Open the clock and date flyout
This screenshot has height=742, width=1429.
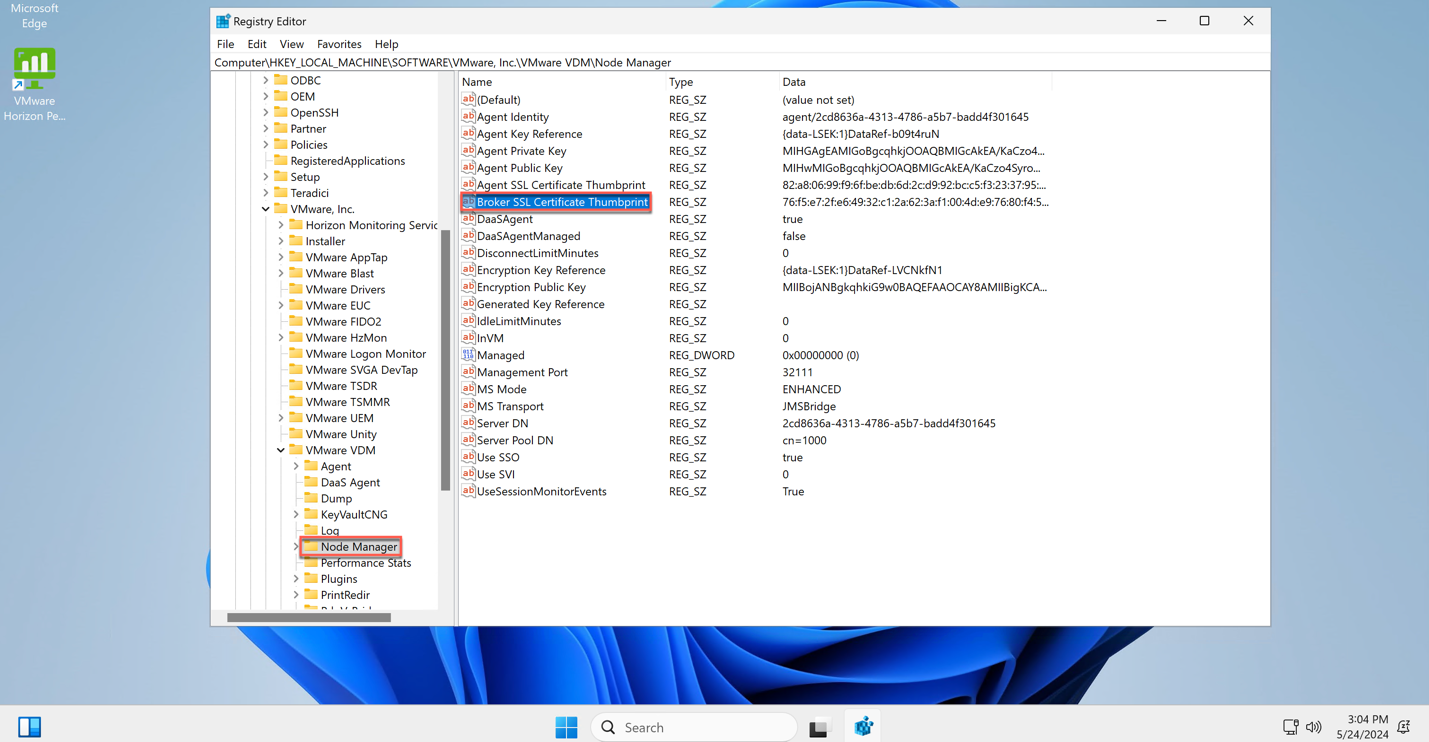coord(1363,727)
